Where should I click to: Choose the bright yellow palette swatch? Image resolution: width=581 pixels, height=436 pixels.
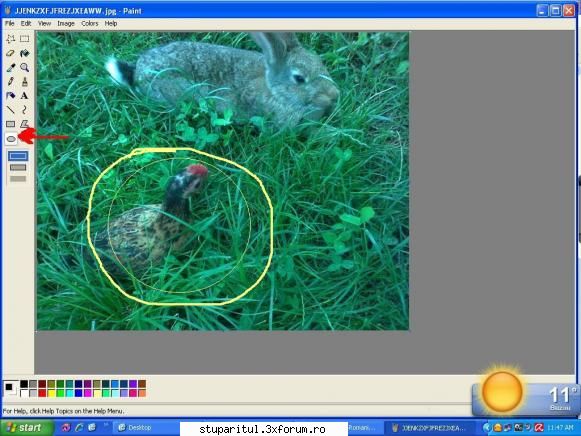[51, 393]
